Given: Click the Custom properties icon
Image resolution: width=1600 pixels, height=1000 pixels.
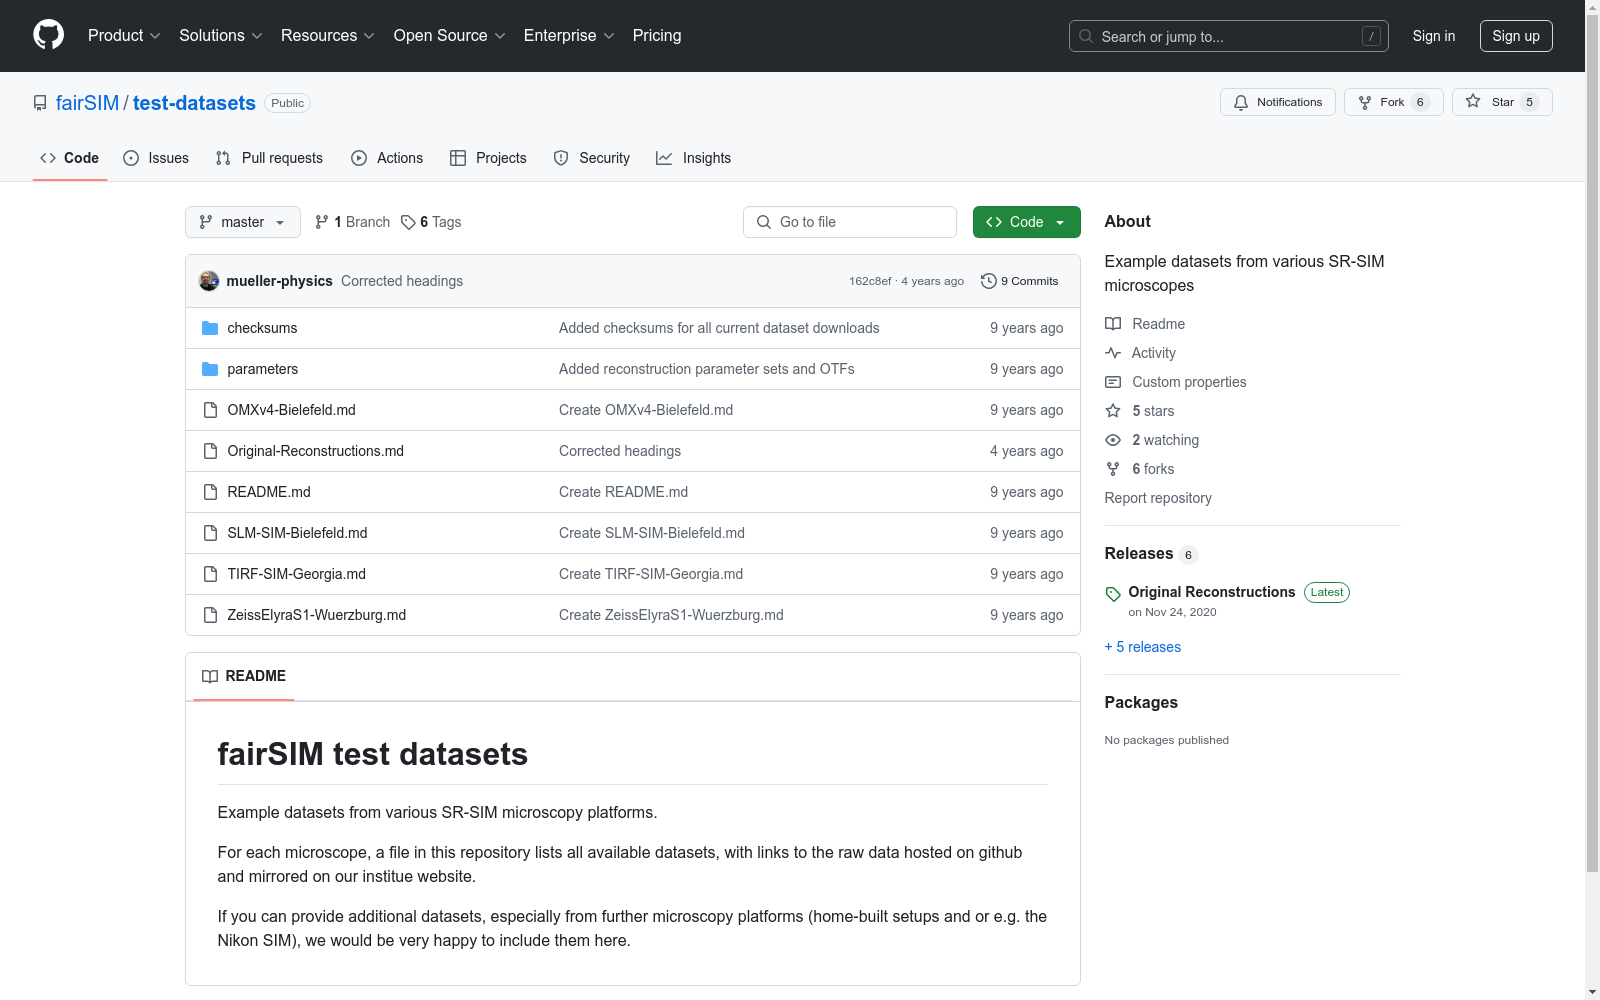Looking at the screenshot, I should (x=1113, y=382).
